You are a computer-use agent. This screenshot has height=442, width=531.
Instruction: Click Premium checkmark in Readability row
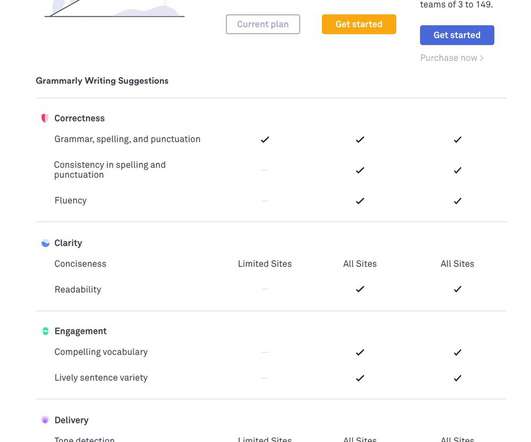click(x=360, y=289)
